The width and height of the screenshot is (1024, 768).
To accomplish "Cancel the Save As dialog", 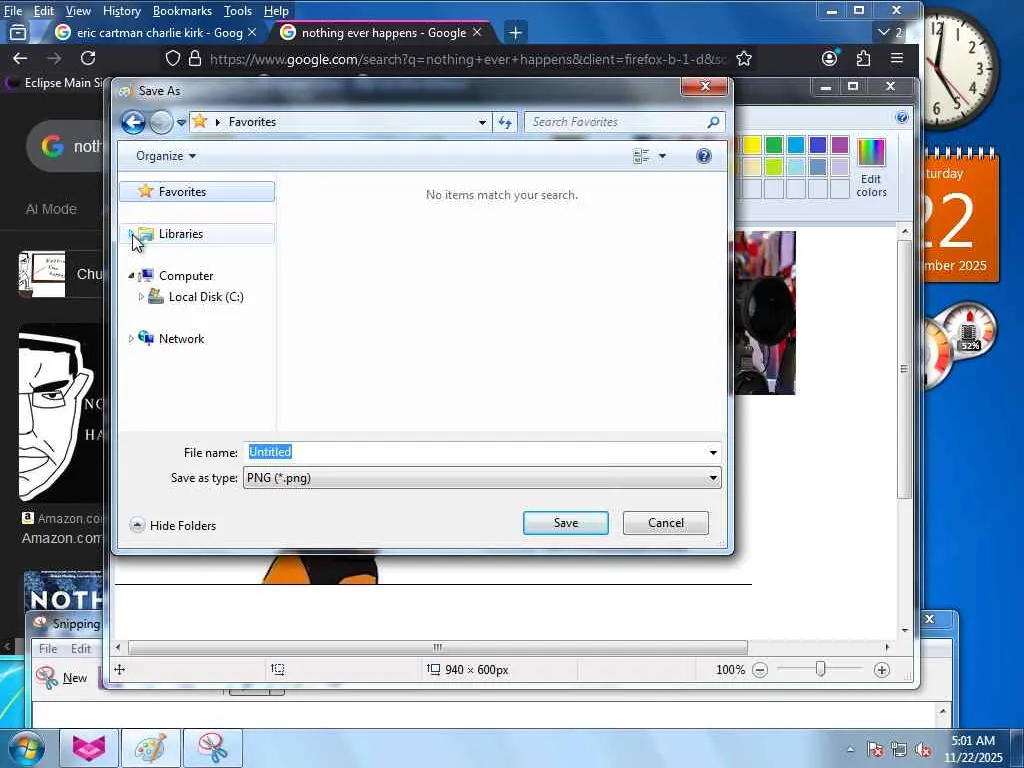I will coord(665,522).
